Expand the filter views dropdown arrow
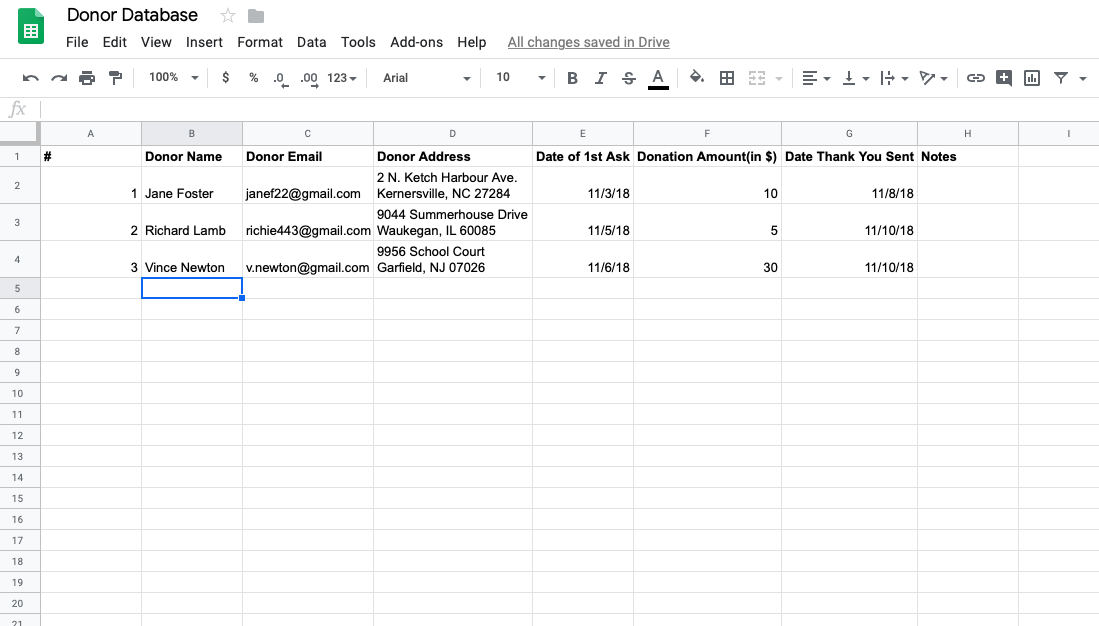1099x626 pixels. 1083,79
